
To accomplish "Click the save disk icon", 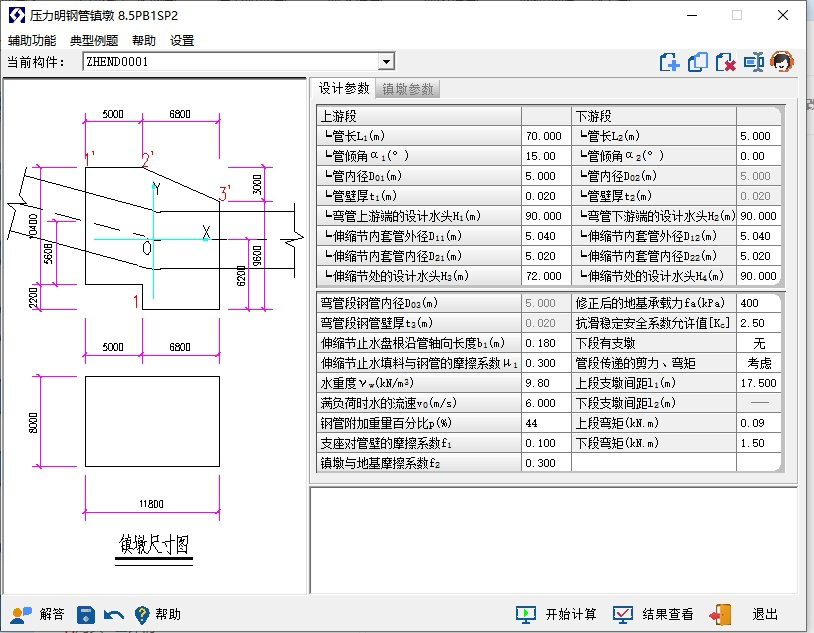I will coord(86,615).
